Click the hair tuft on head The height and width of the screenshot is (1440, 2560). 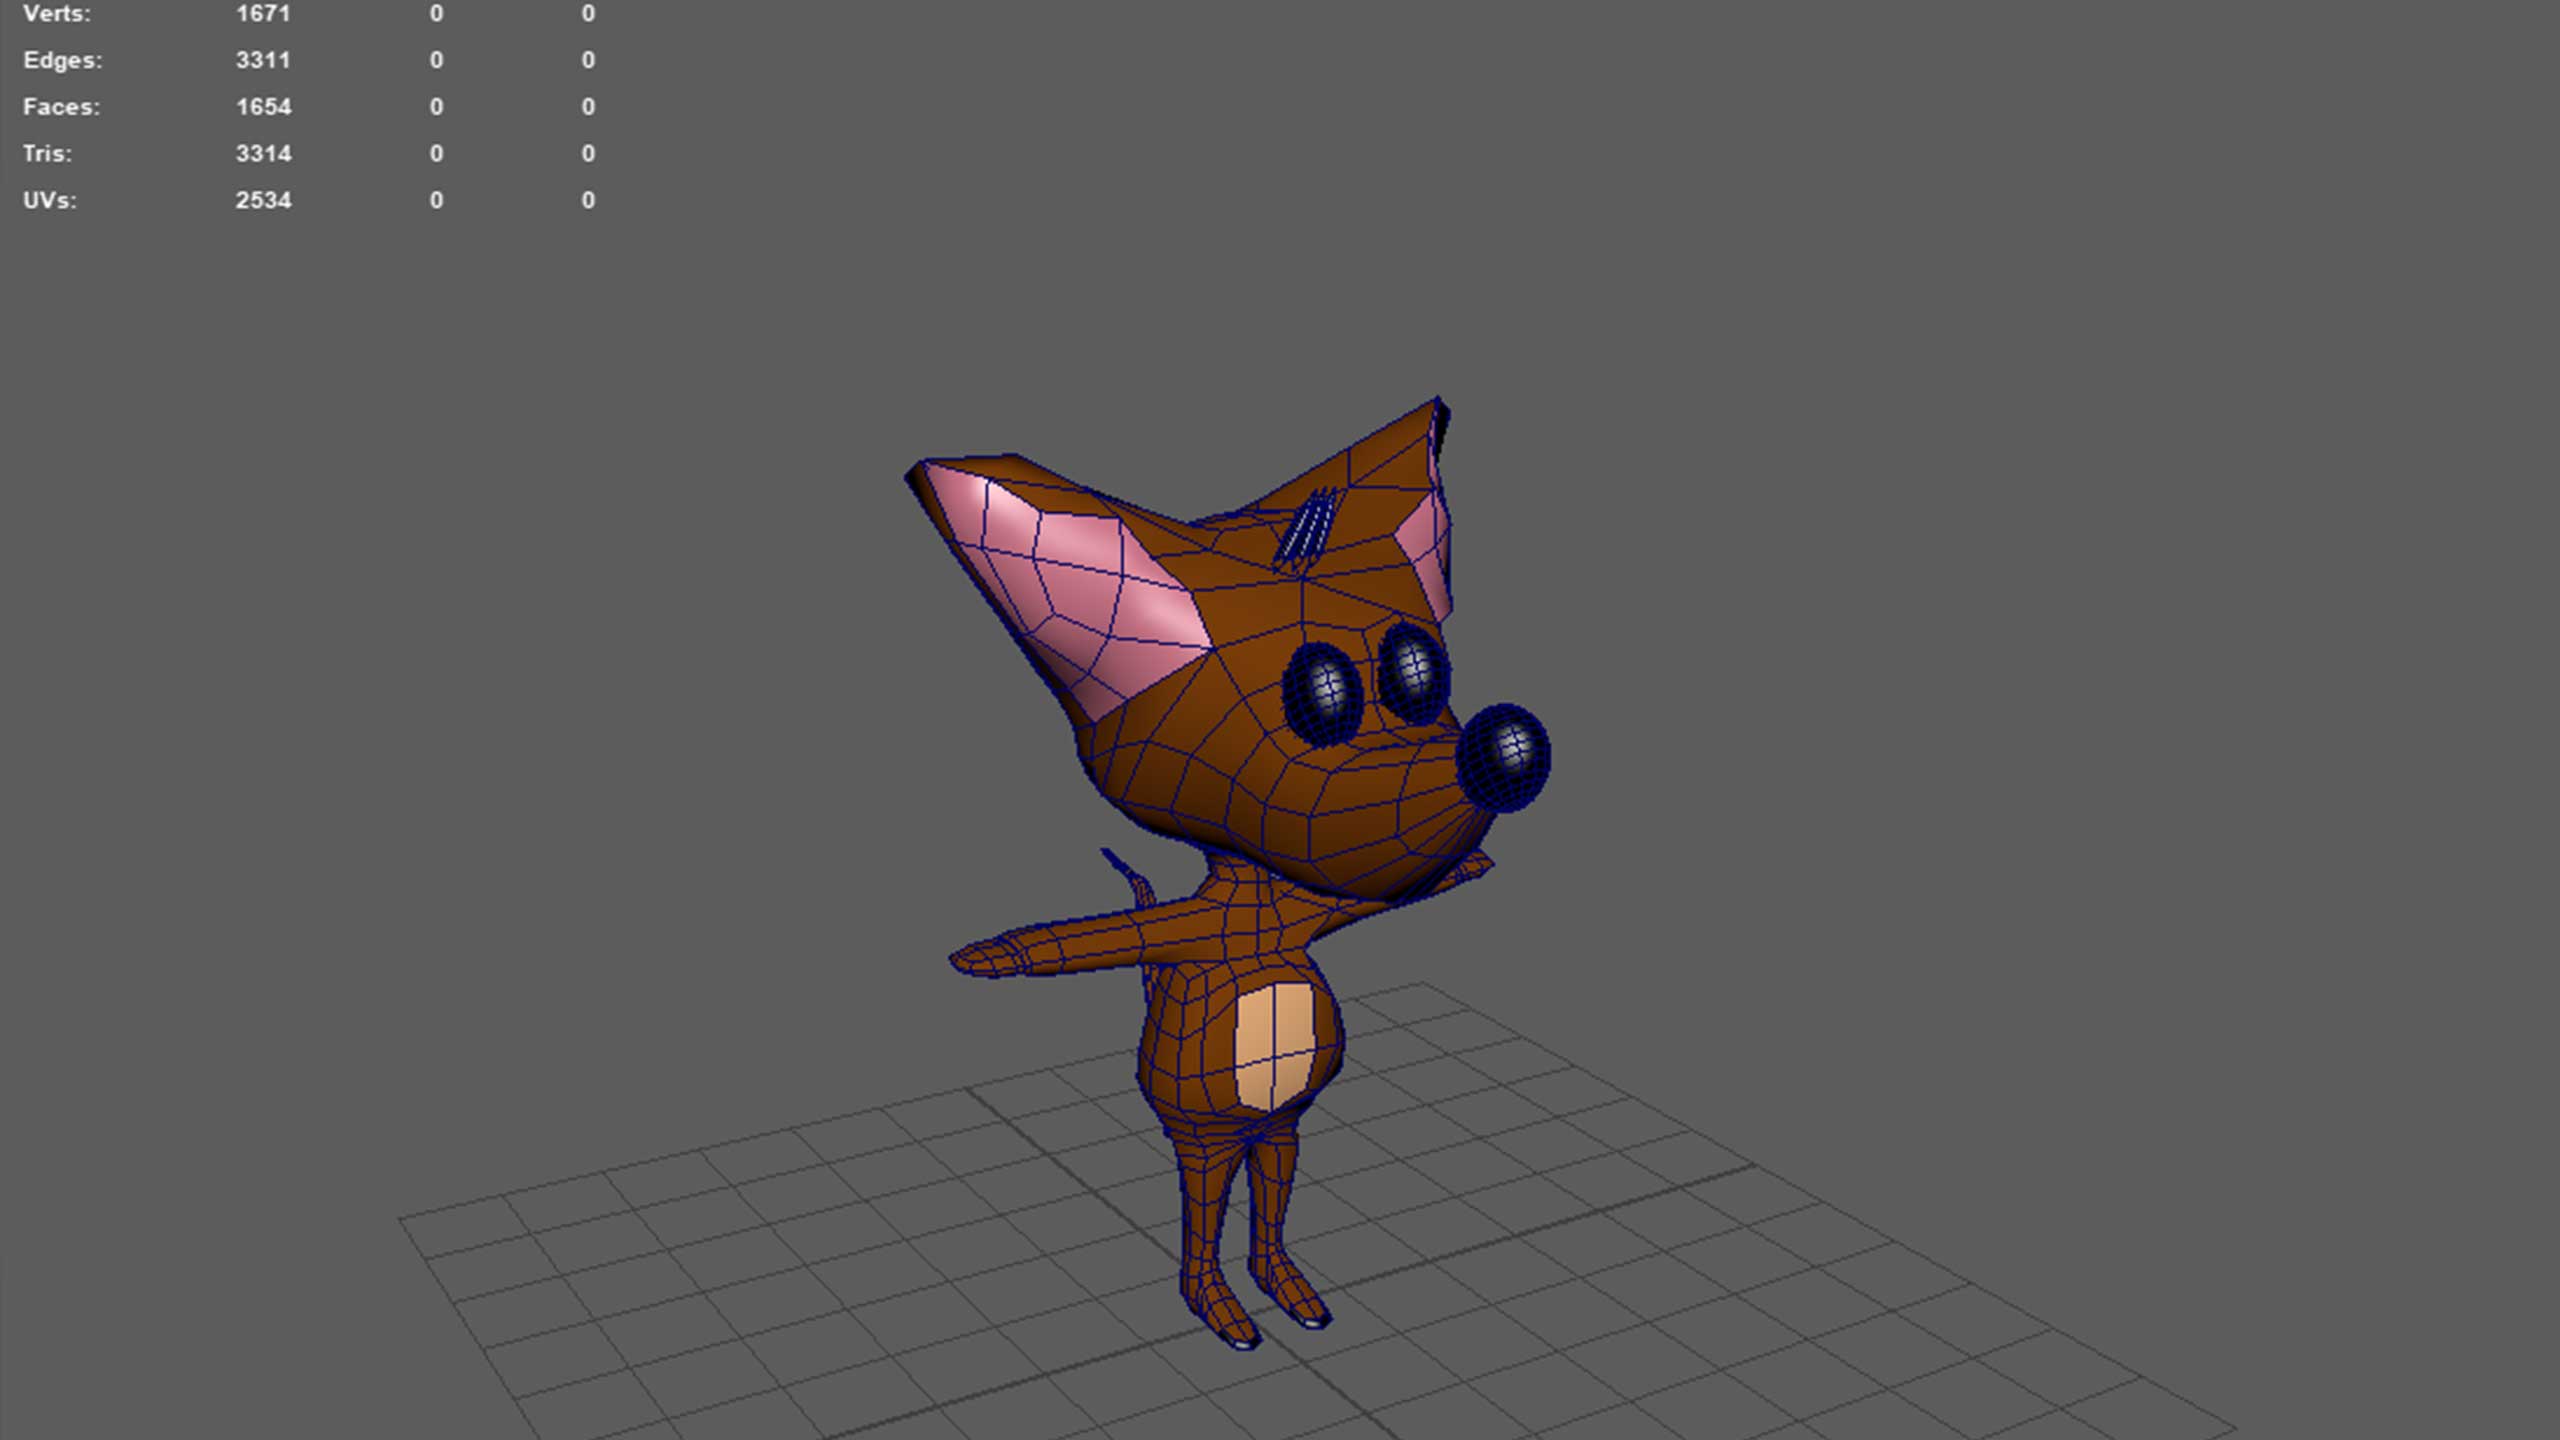(x=1305, y=530)
